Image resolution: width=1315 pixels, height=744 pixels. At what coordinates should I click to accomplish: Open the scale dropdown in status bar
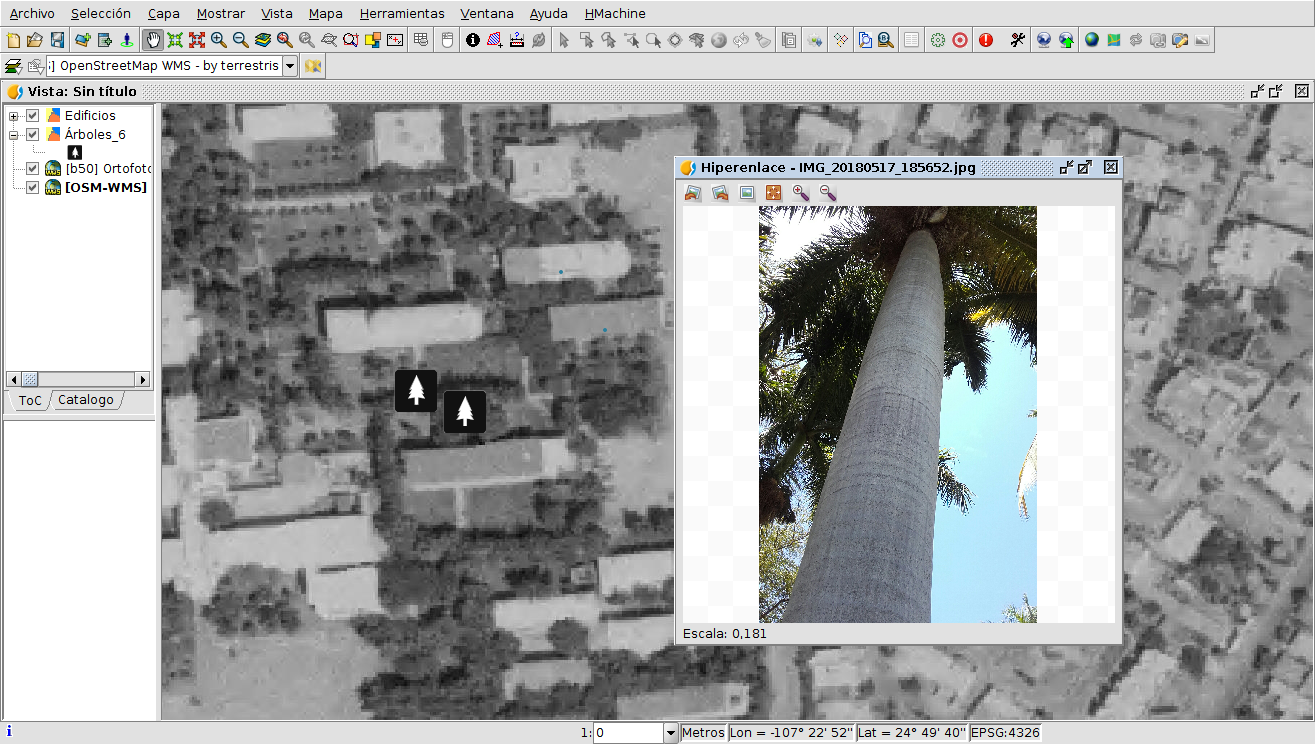[670, 733]
